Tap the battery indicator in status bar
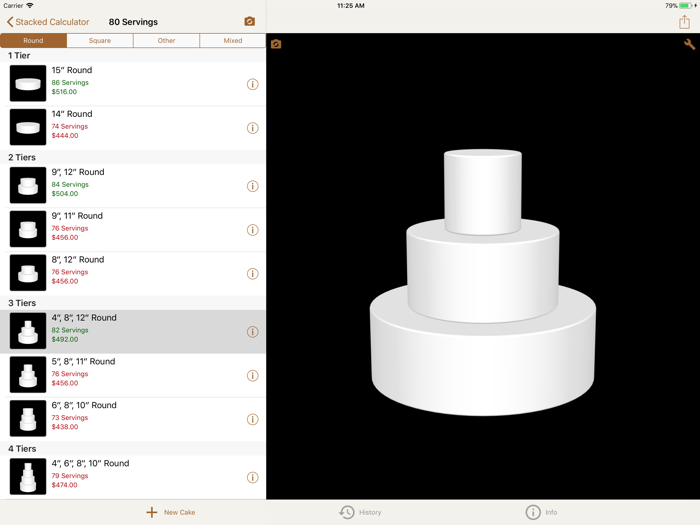 (685, 6)
